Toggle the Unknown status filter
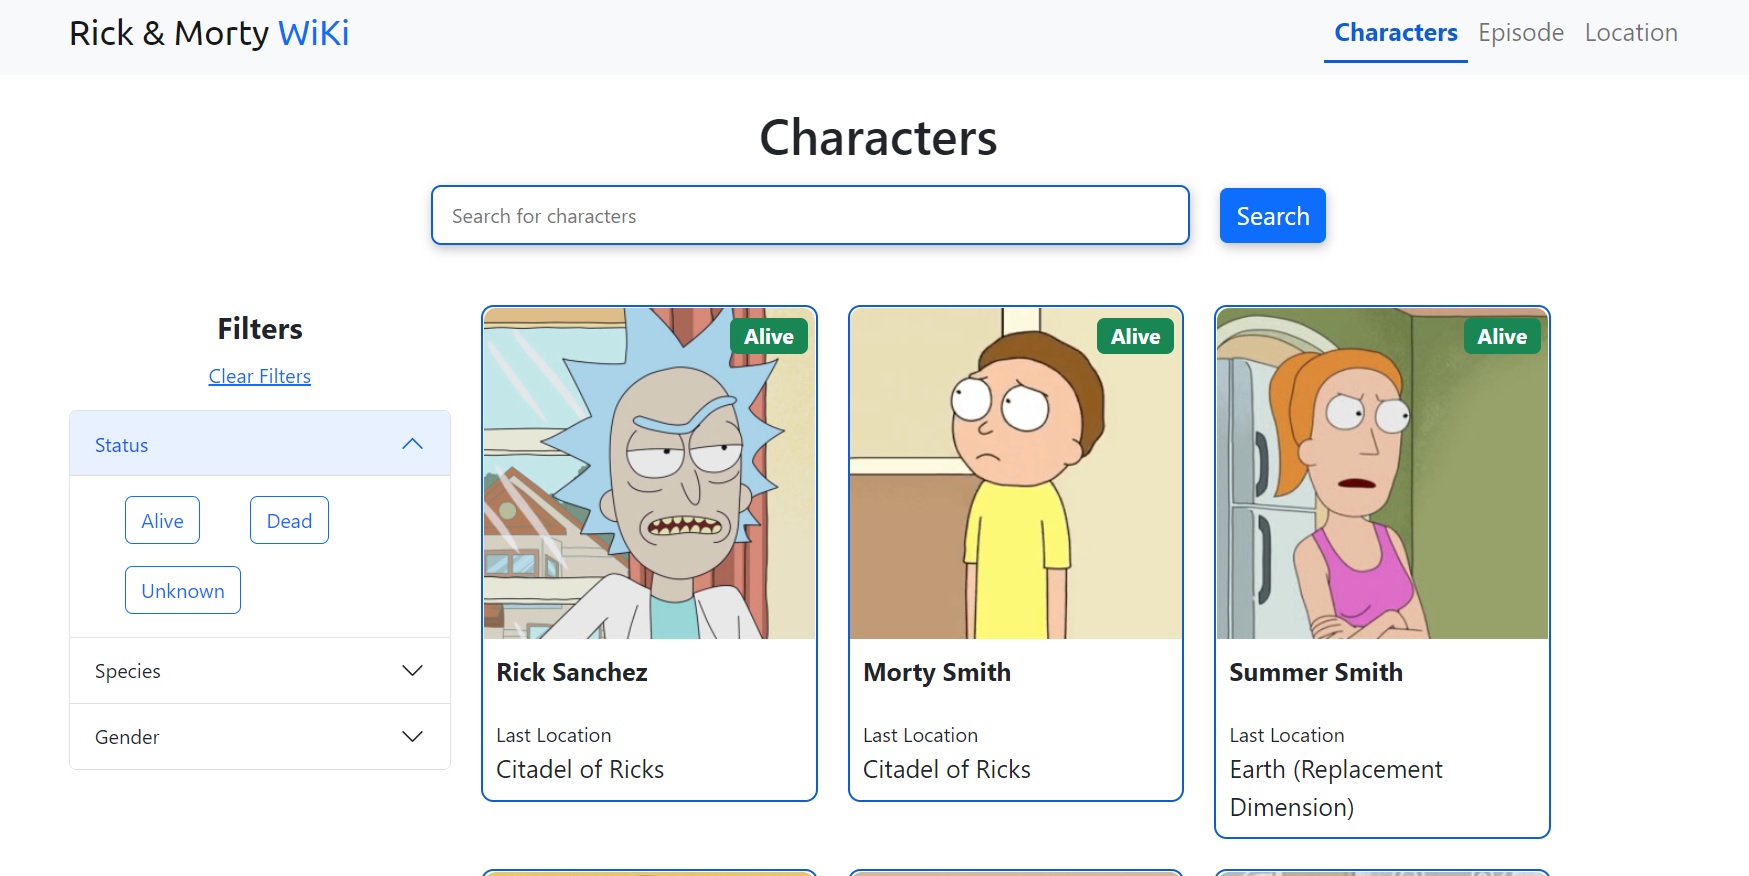 (183, 590)
